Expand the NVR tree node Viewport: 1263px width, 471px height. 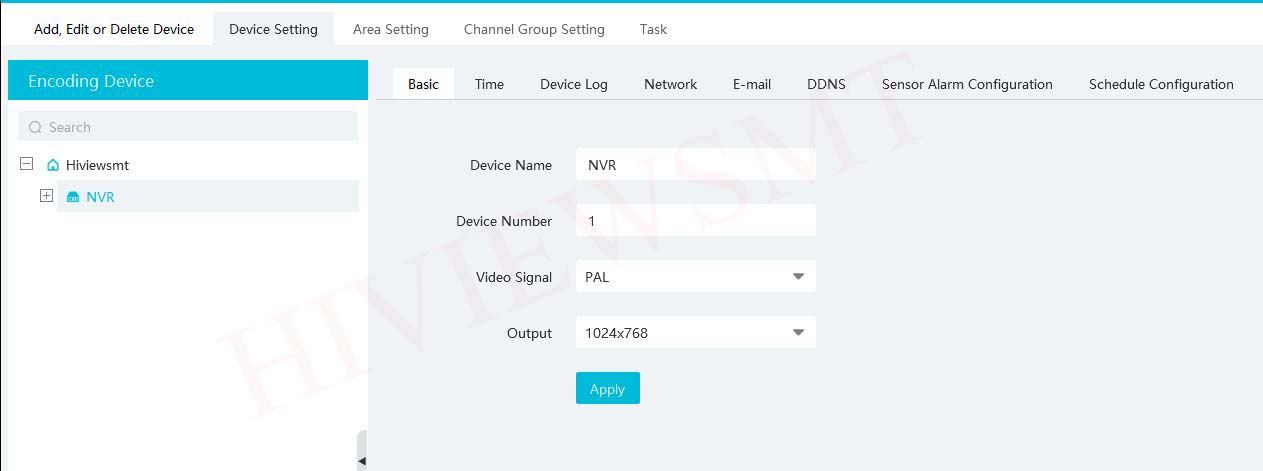[x=46, y=196]
